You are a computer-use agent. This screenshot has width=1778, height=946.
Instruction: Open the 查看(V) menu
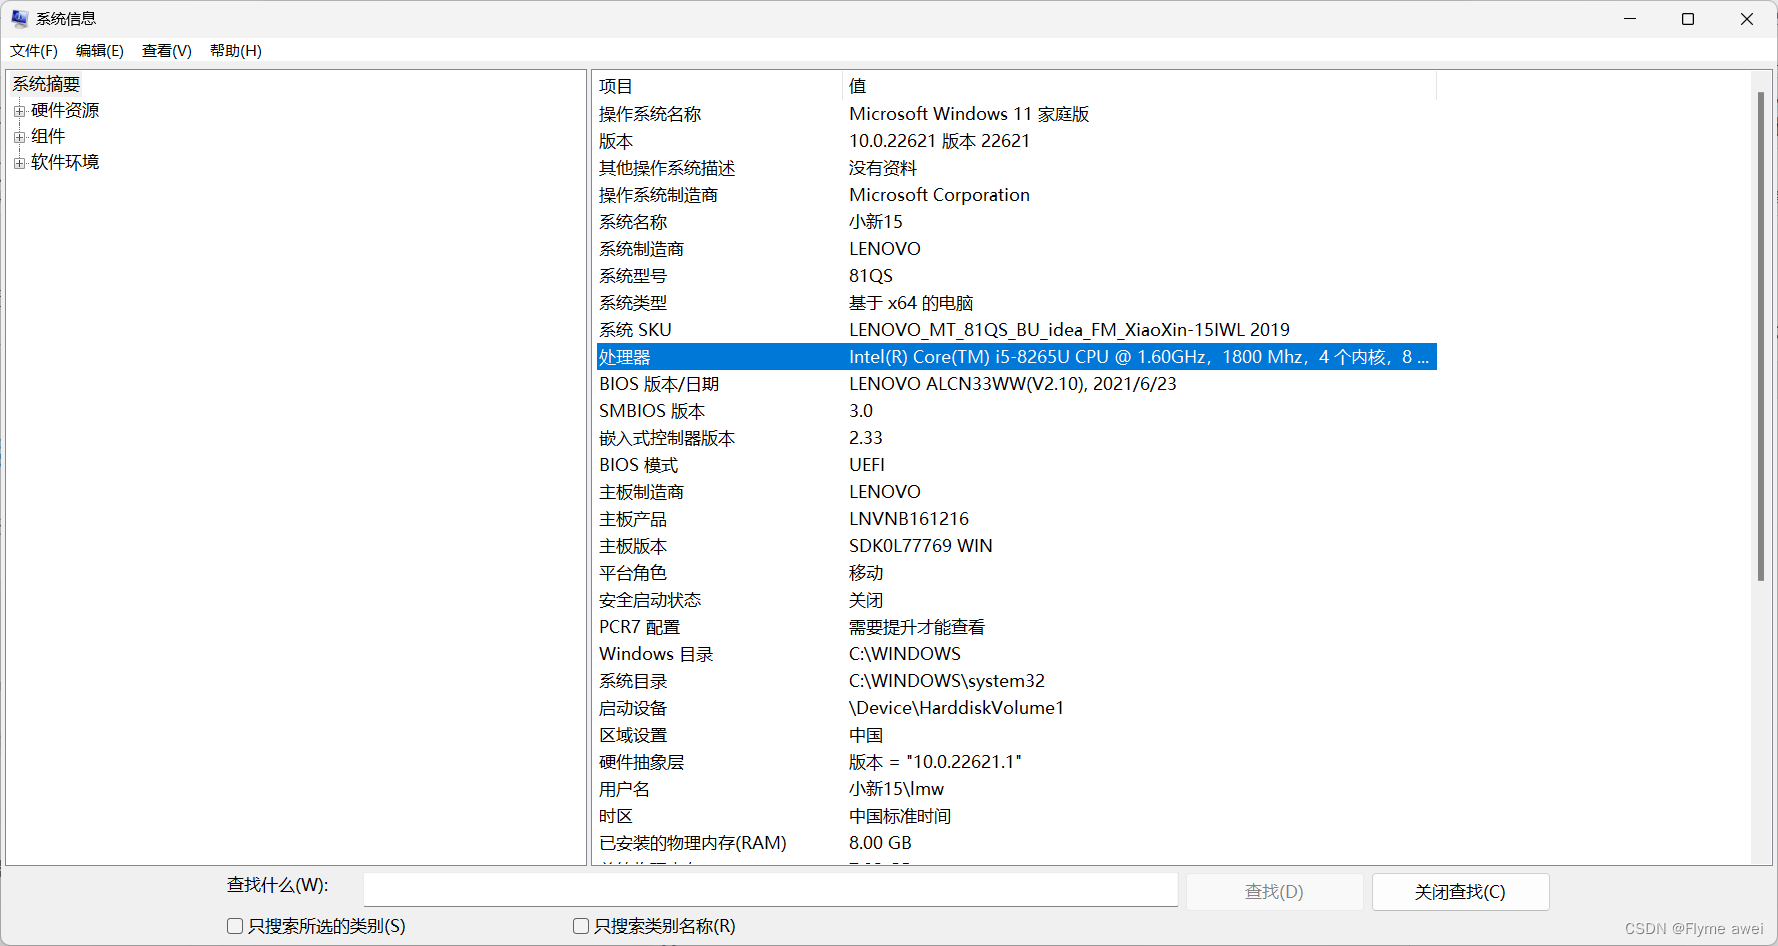(166, 51)
